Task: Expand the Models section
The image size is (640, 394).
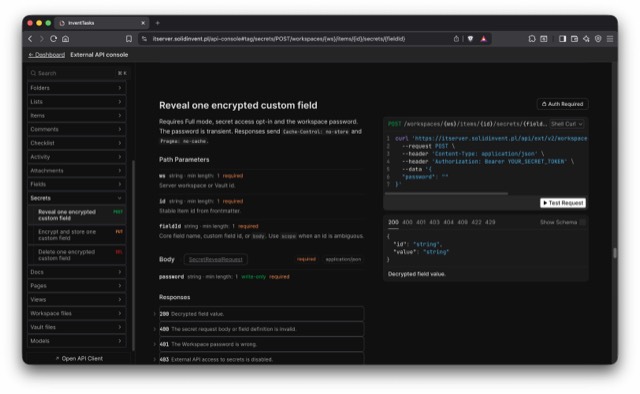Action: click(76, 341)
